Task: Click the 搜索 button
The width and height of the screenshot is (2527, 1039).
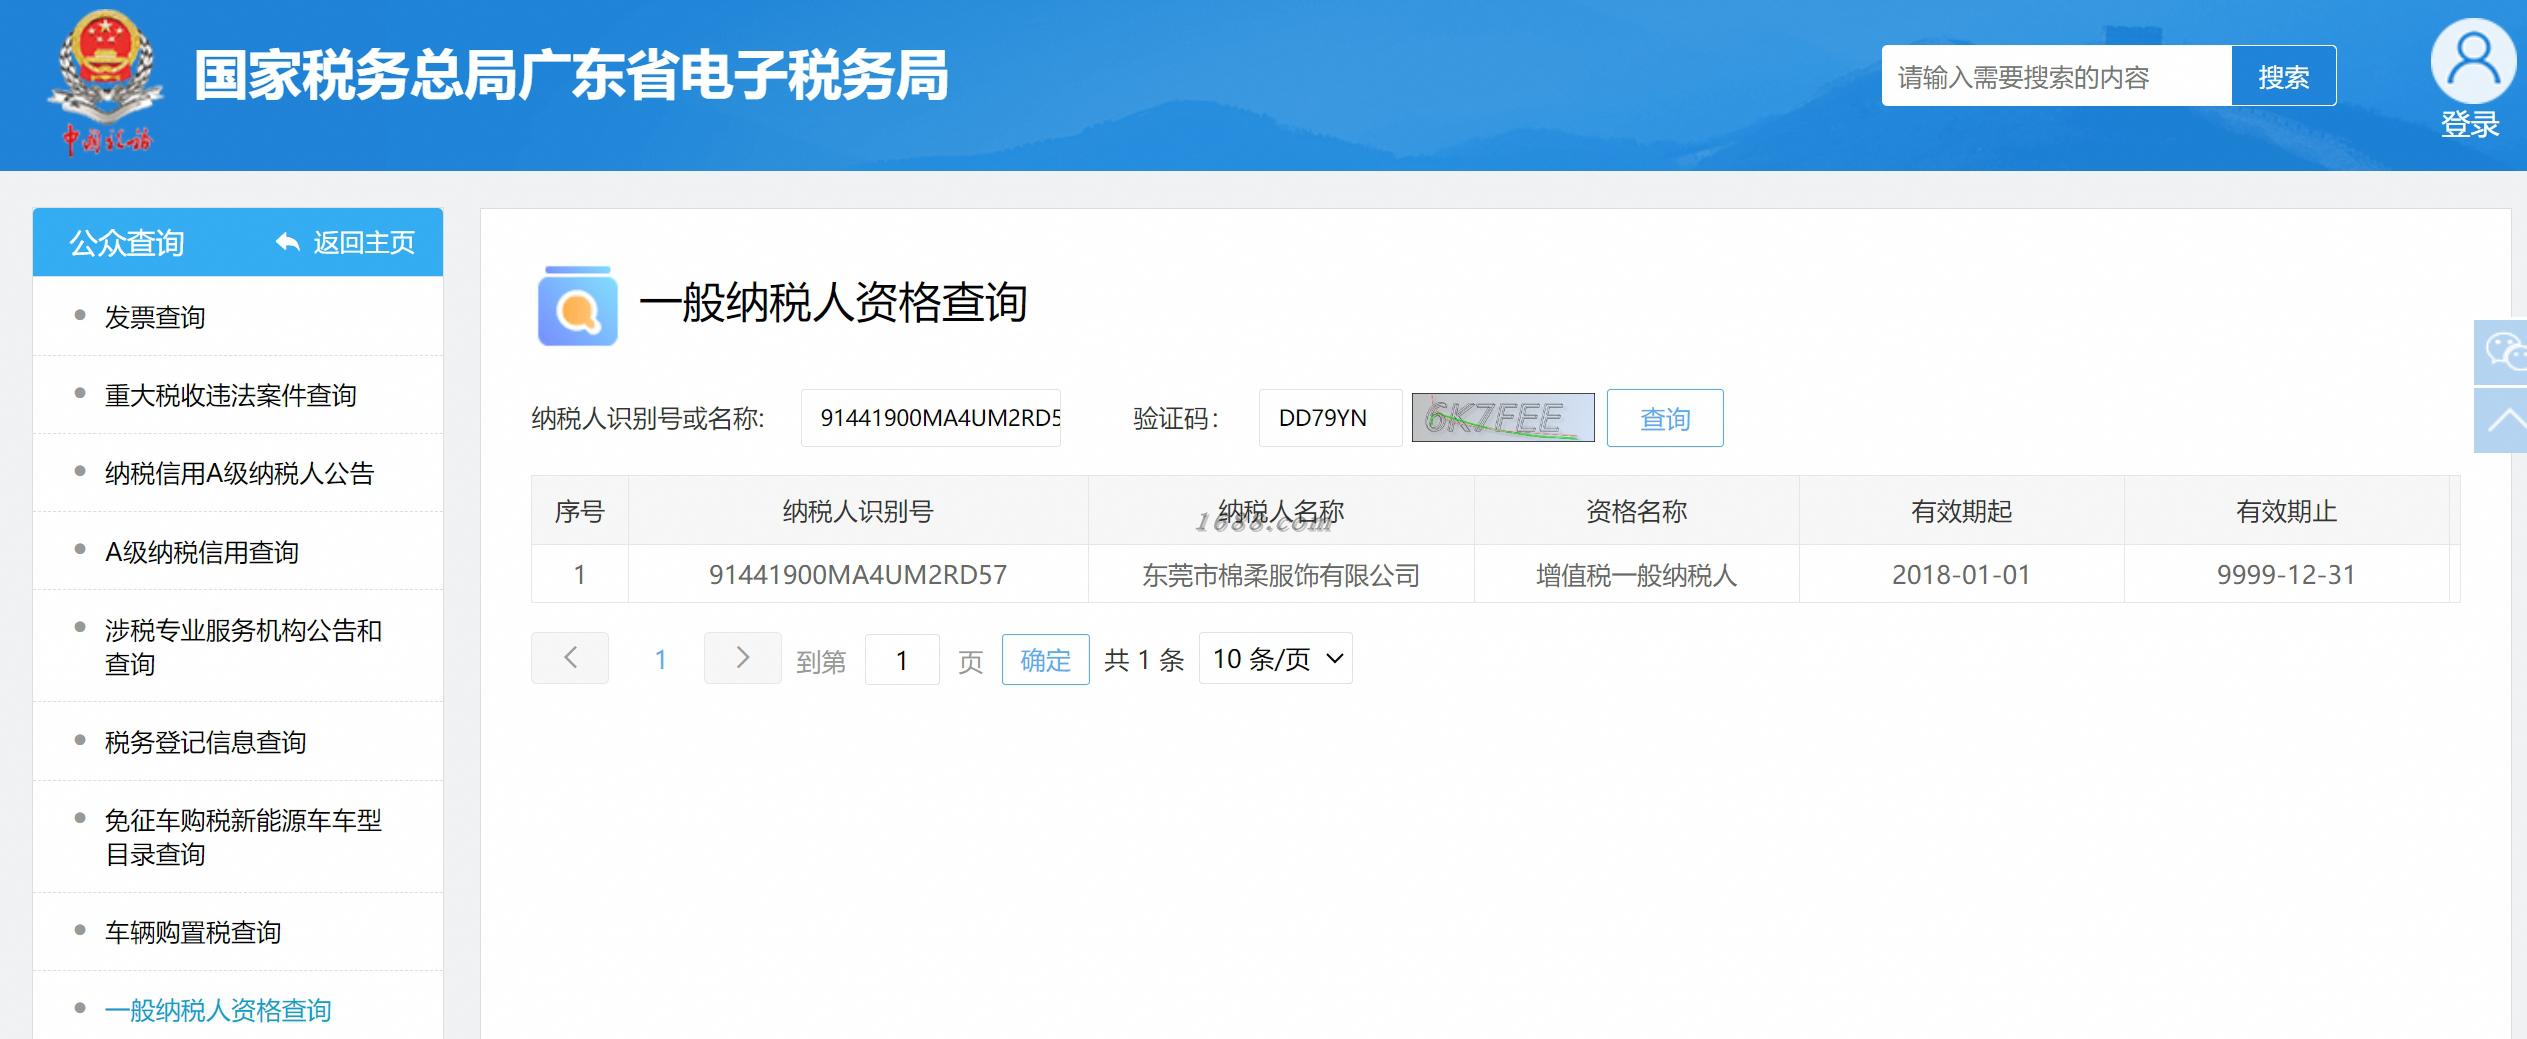Action: (2284, 76)
